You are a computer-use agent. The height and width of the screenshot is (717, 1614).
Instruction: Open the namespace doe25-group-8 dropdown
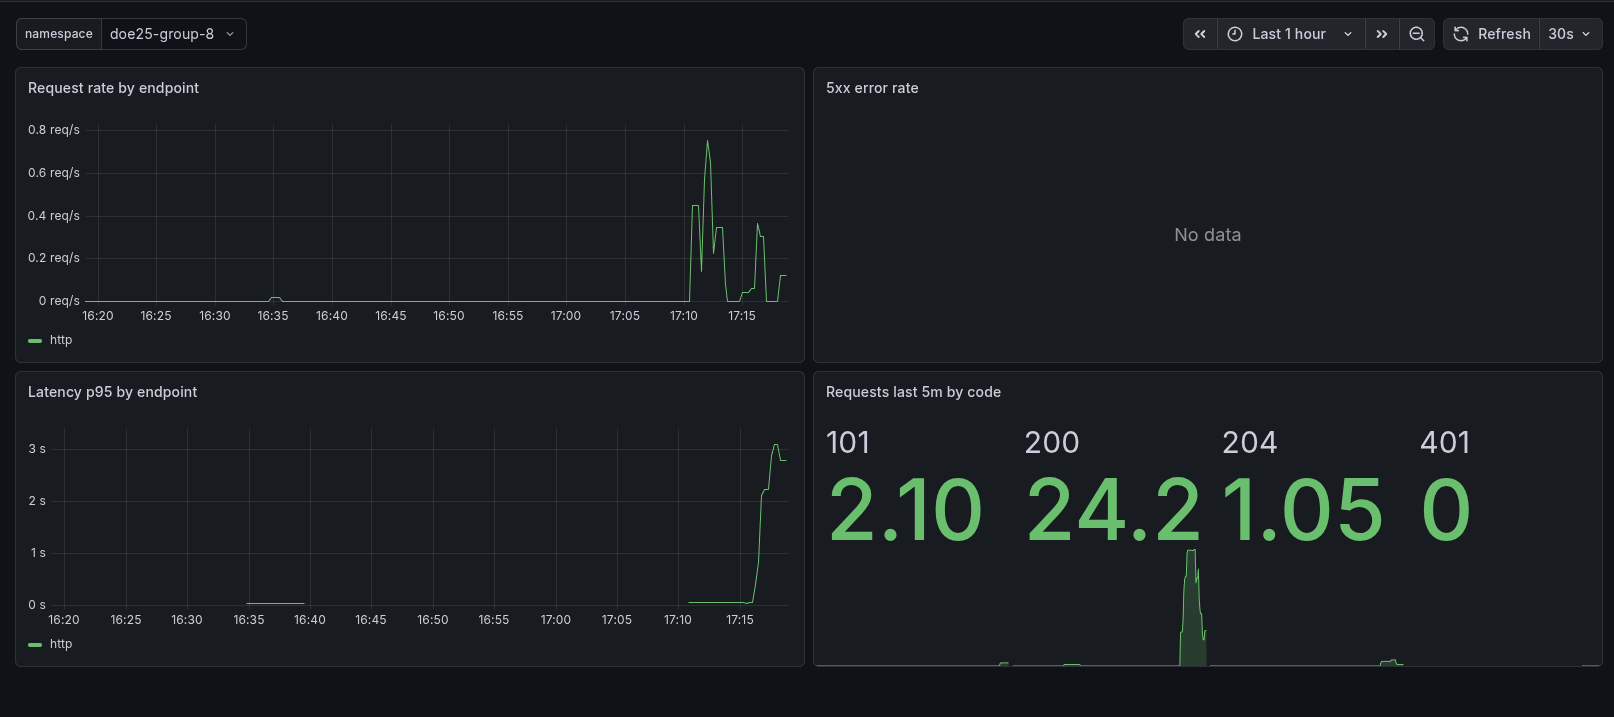pyautogui.click(x=173, y=34)
